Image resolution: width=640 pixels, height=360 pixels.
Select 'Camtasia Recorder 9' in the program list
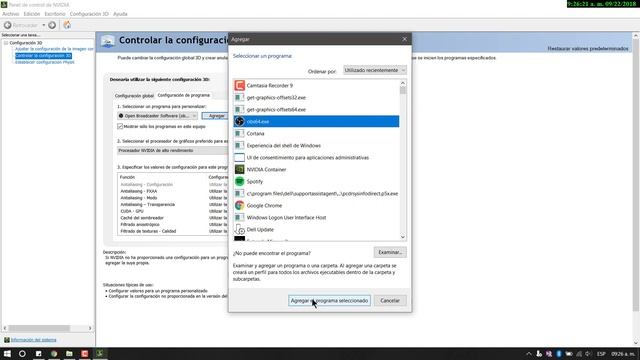pos(316,85)
